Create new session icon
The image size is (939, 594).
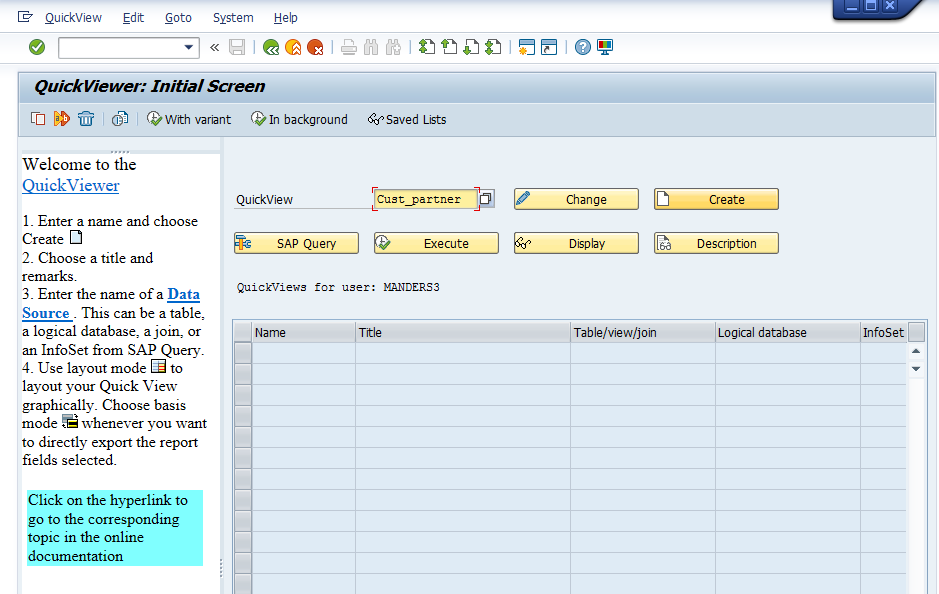(x=526, y=47)
